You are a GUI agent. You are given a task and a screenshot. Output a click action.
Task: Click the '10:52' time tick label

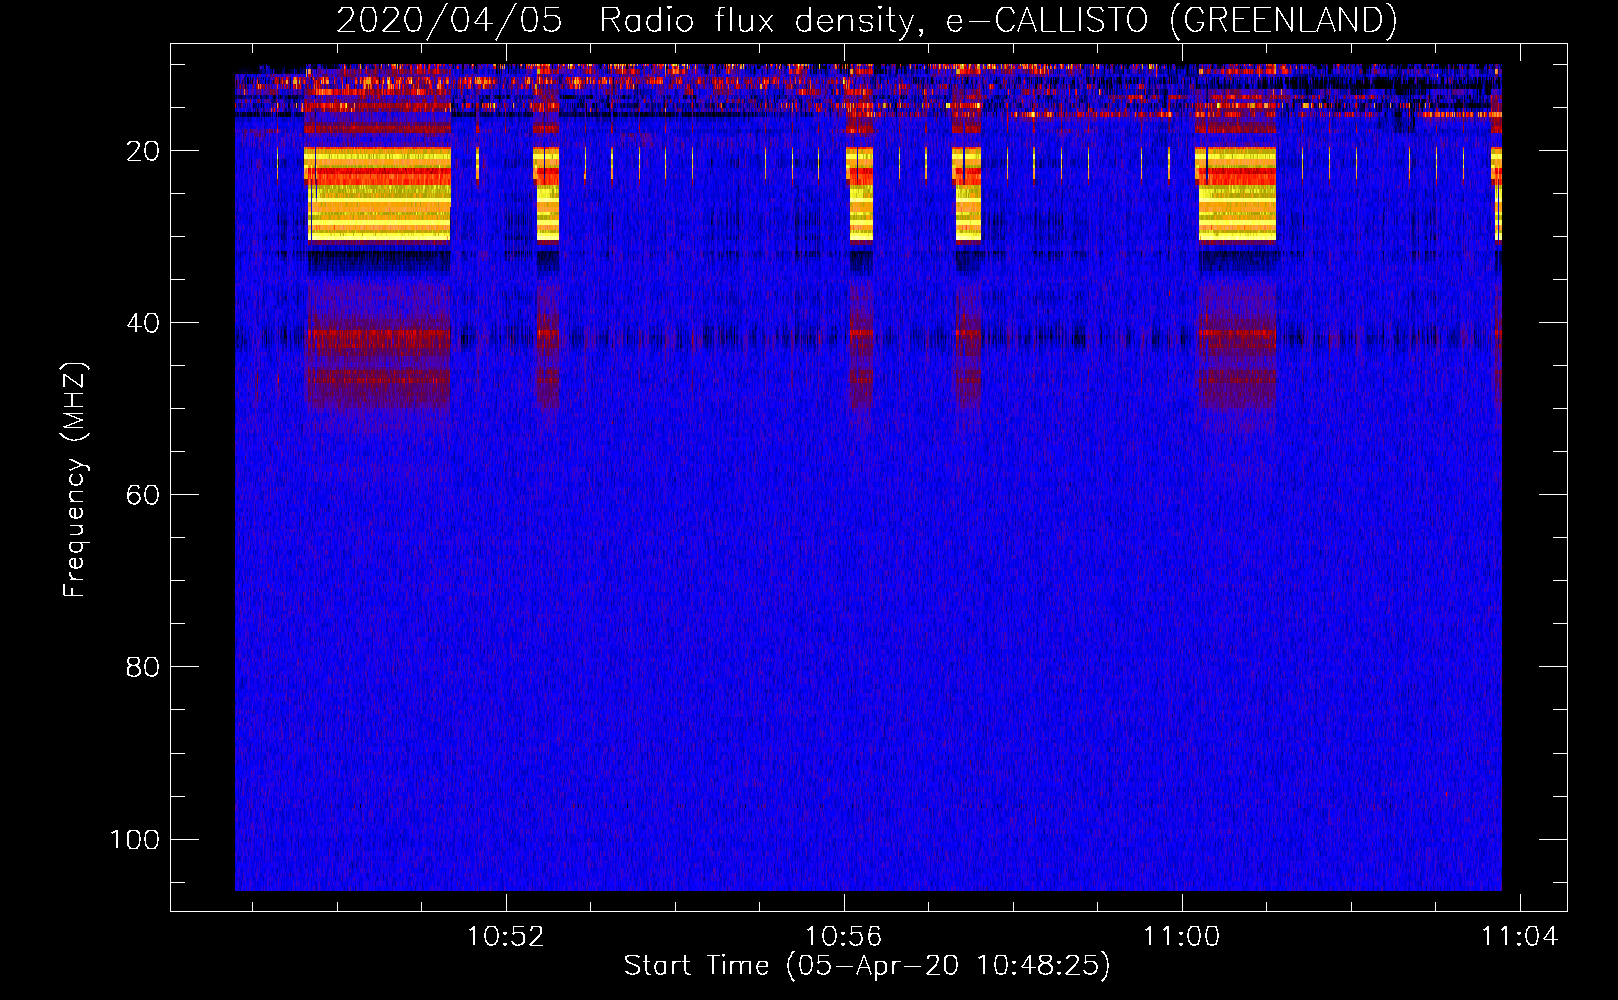[506, 937]
